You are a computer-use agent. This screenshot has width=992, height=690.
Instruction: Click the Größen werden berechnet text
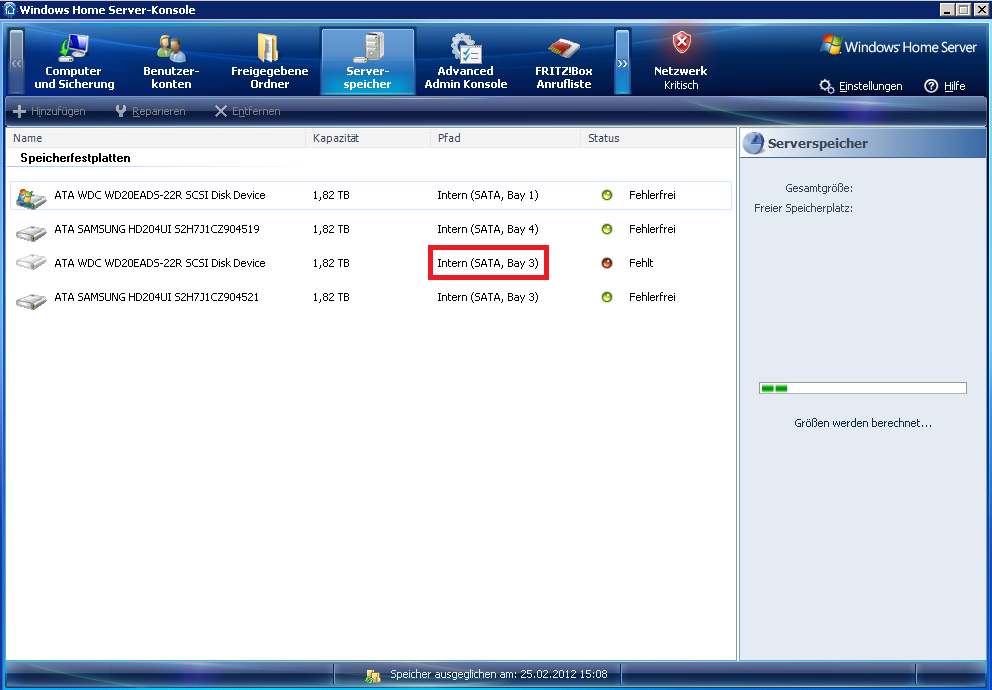click(863, 423)
